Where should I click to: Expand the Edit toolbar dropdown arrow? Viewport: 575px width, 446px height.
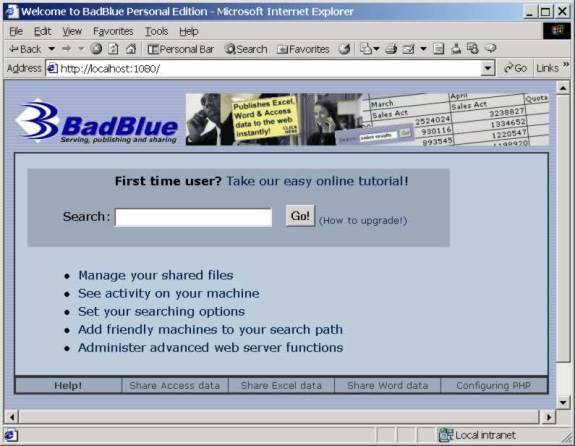[423, 49]
